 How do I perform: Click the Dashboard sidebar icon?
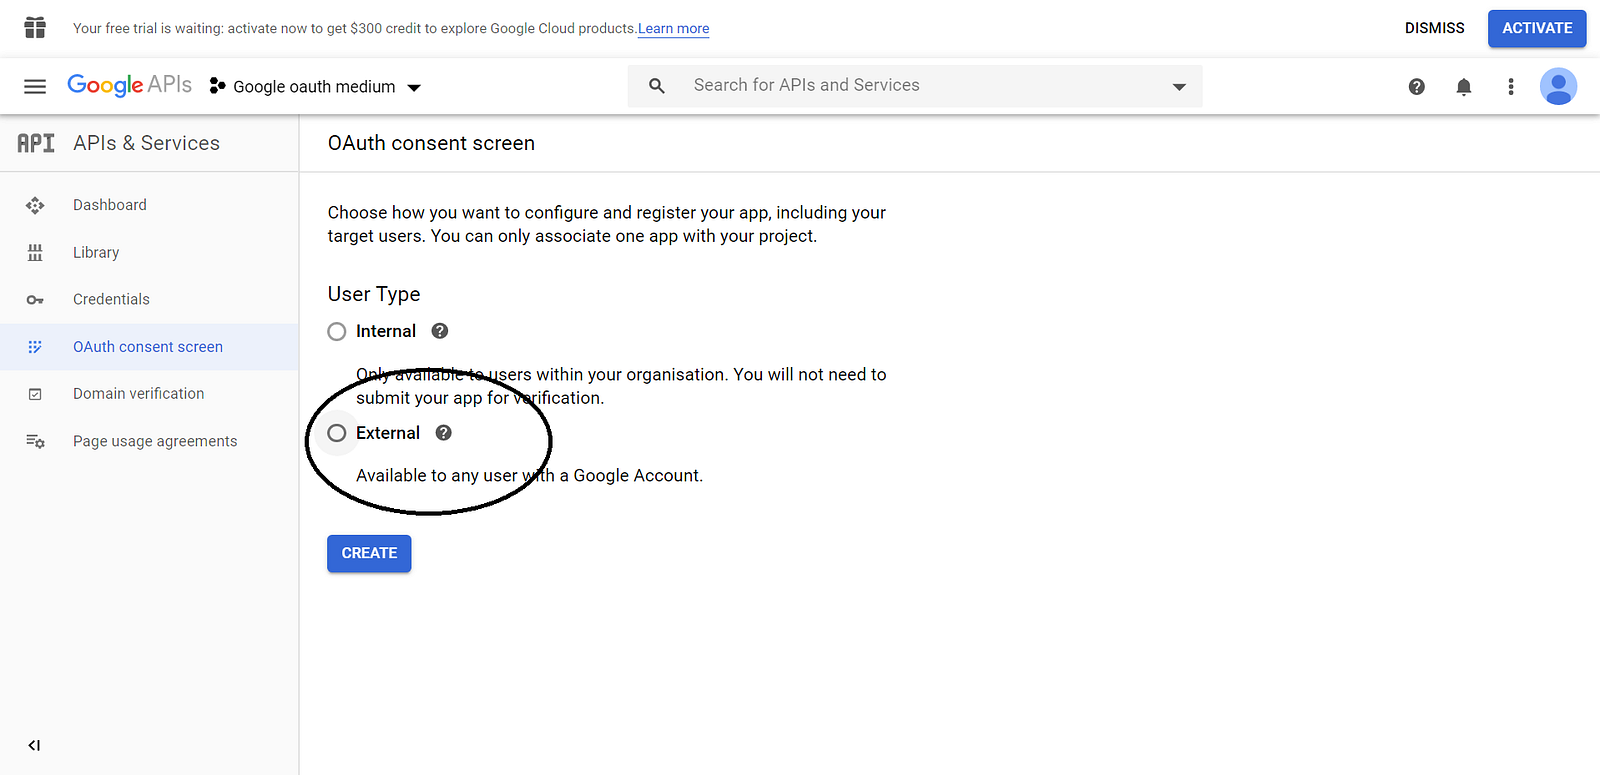point(35,205)
